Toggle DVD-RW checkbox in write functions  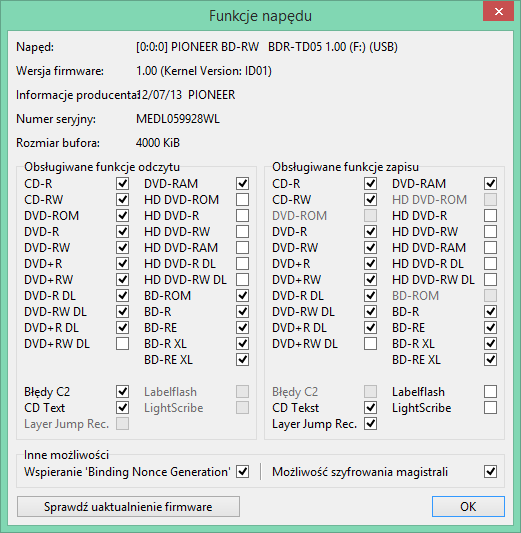tap(370, 247)
